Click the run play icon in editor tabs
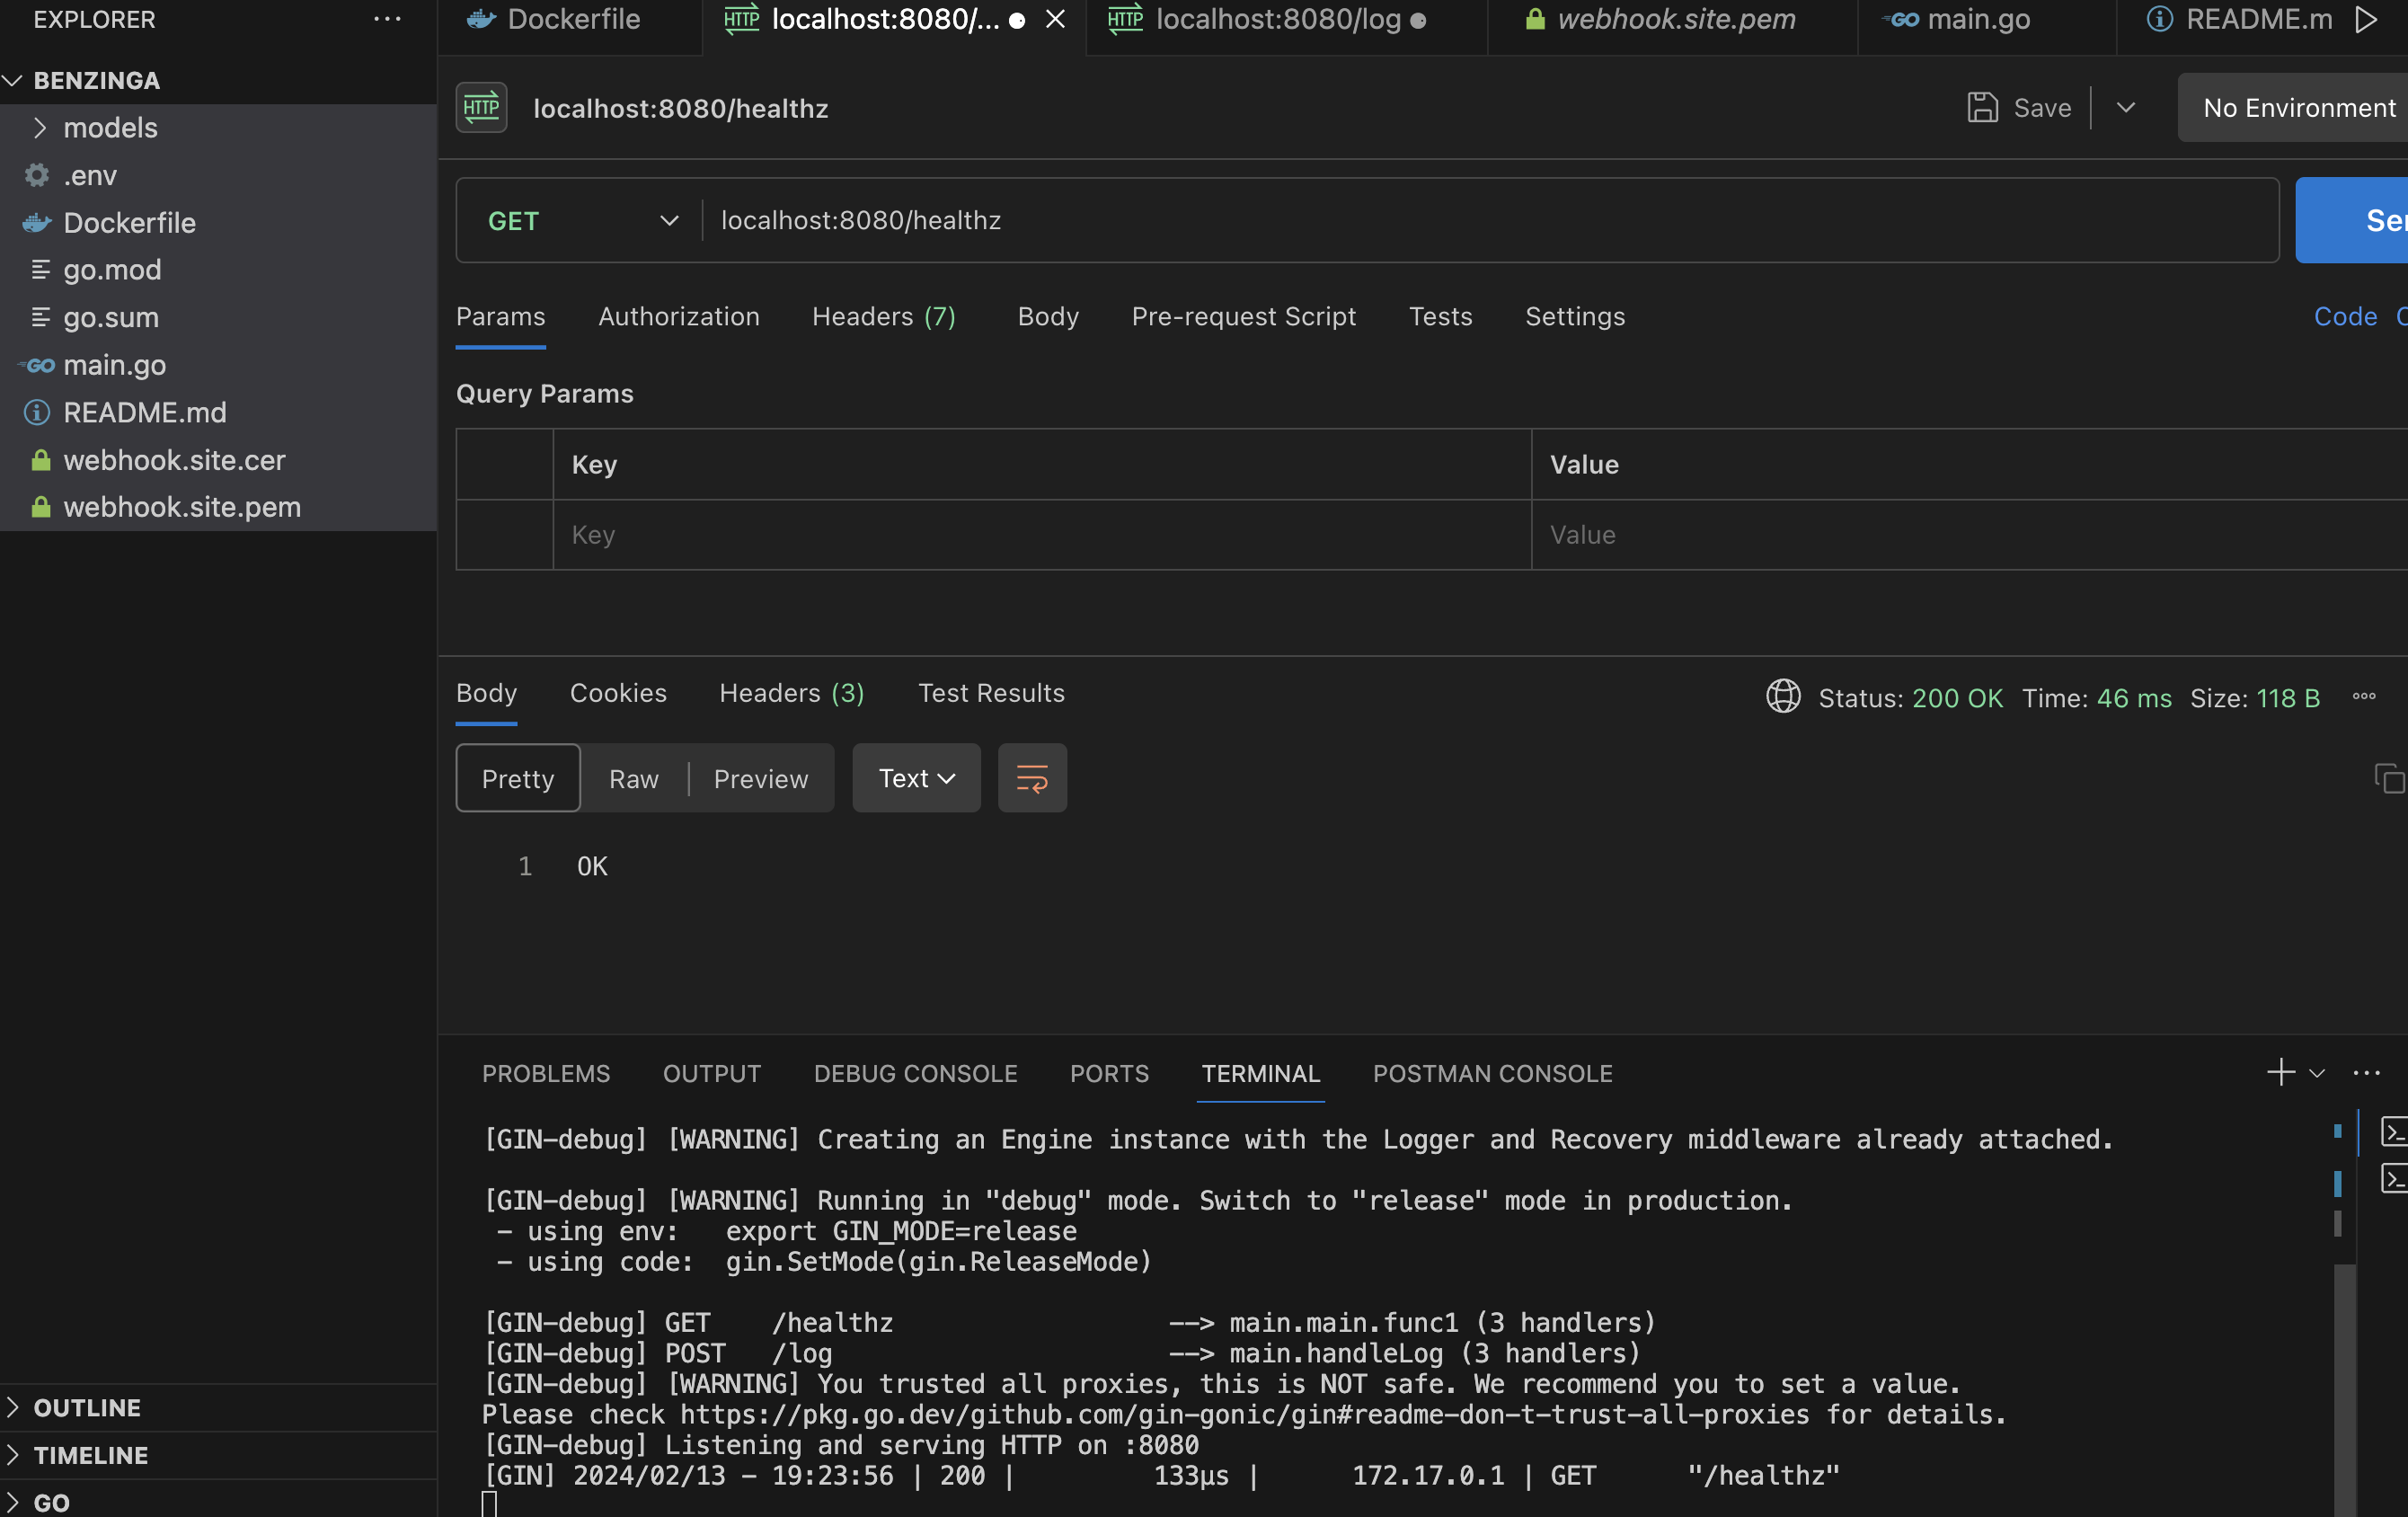 [2366, 19]
